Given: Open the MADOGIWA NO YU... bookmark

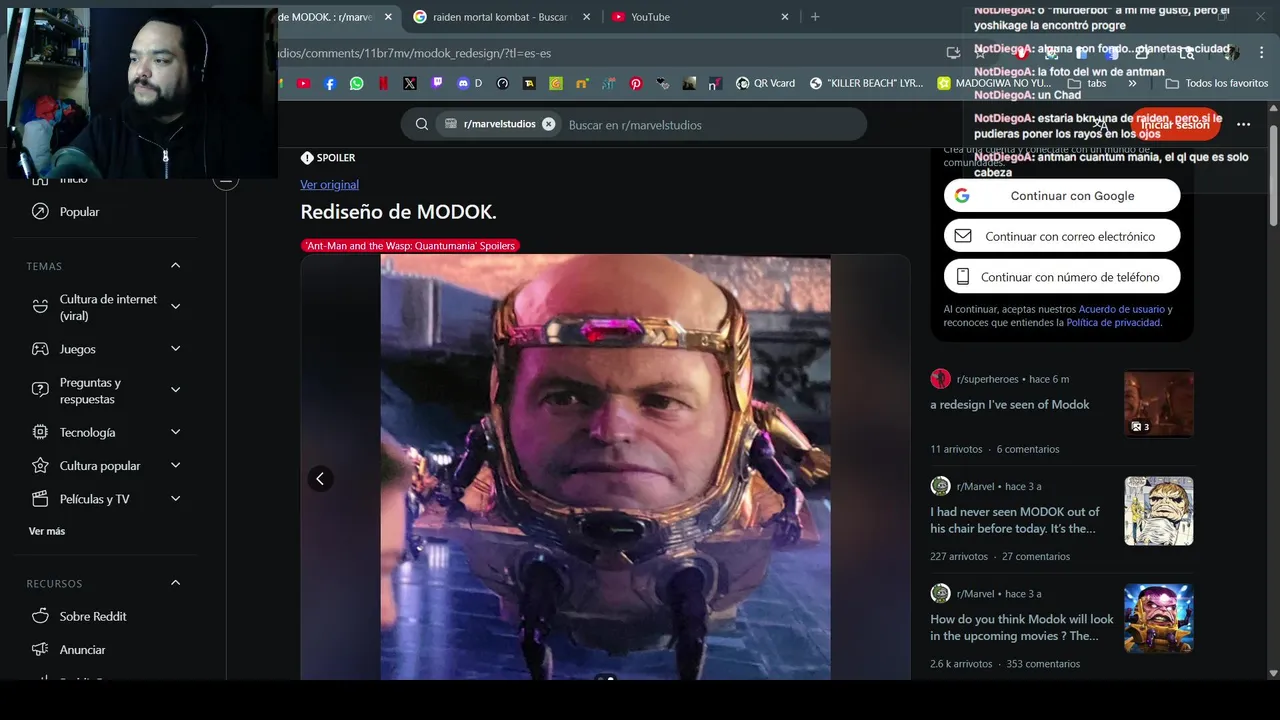Looking at the screenshot, I should (993, 84).
